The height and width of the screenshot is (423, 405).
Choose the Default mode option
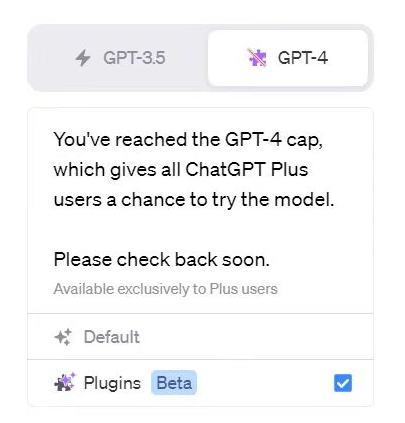[x=200, y=337]
